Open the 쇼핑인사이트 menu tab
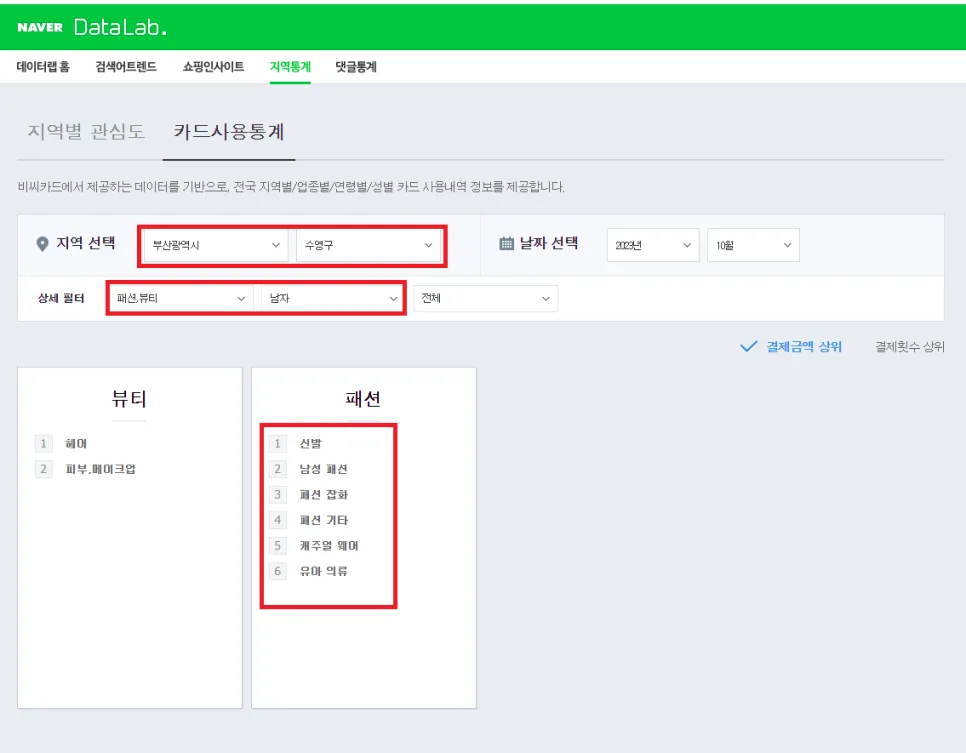This screenshot has width=966, height=753. (x=213, y=67)
